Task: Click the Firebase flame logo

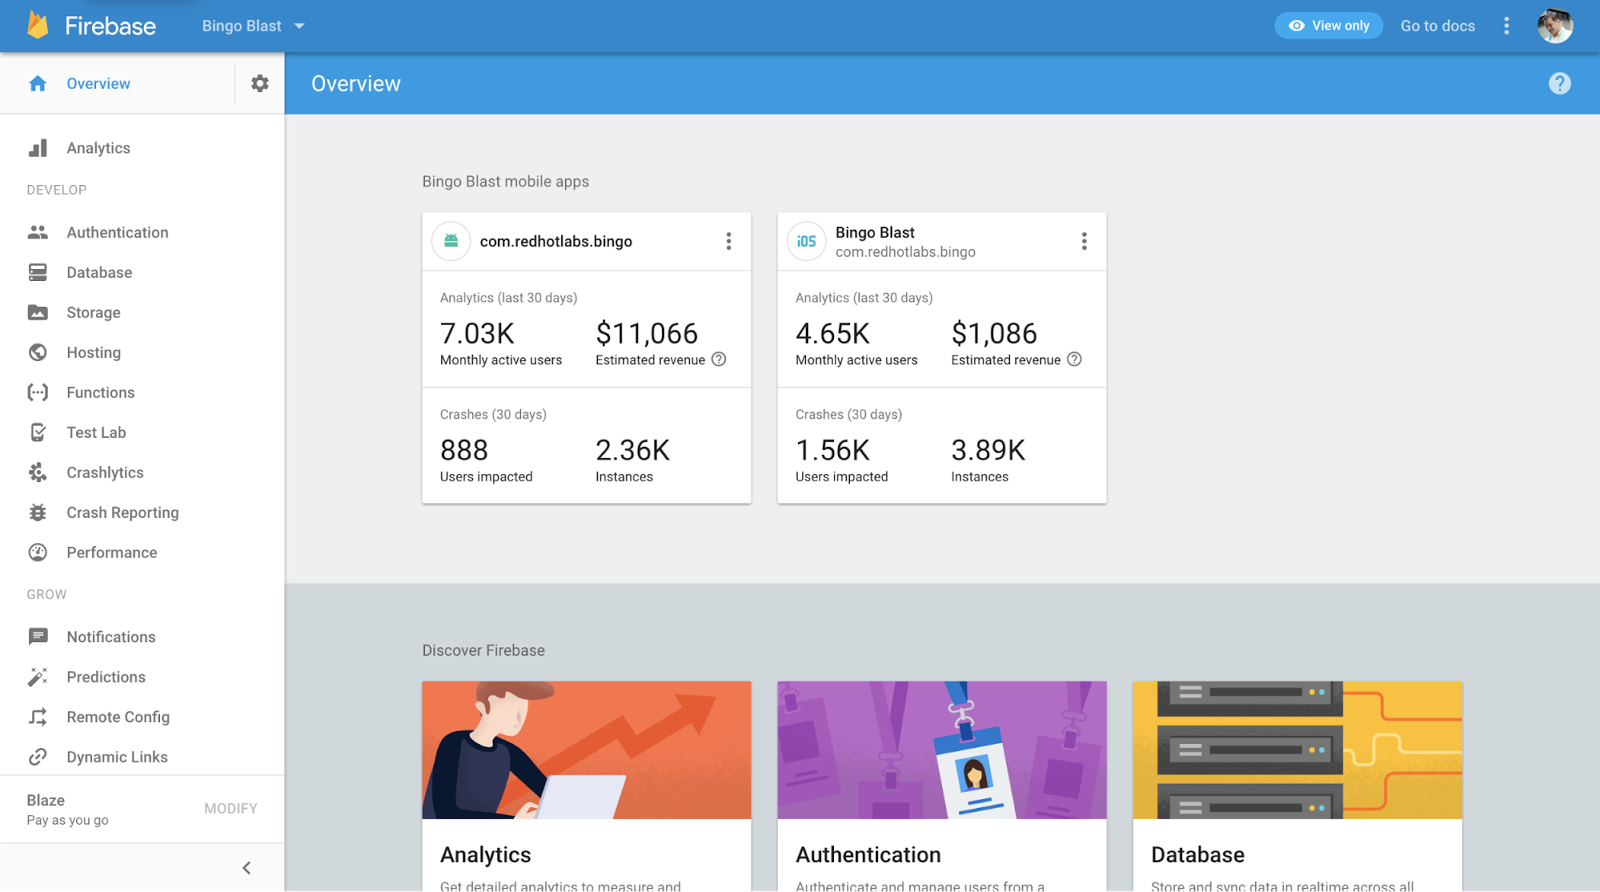Action: tap(38, 25)
